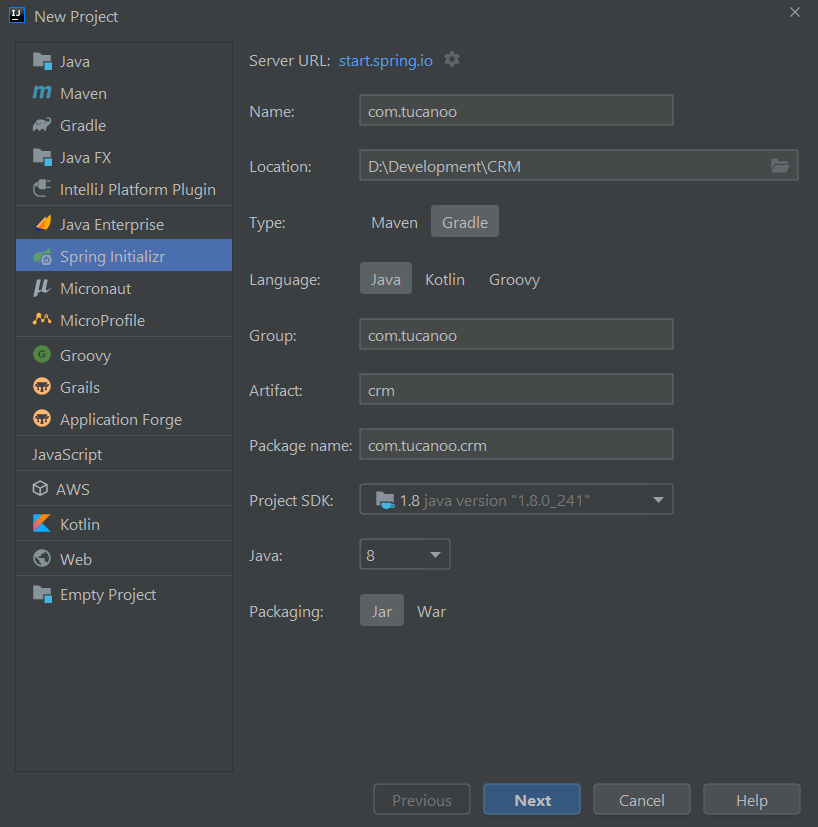
Task: Open the start.spring.io link
Action: 385,60
